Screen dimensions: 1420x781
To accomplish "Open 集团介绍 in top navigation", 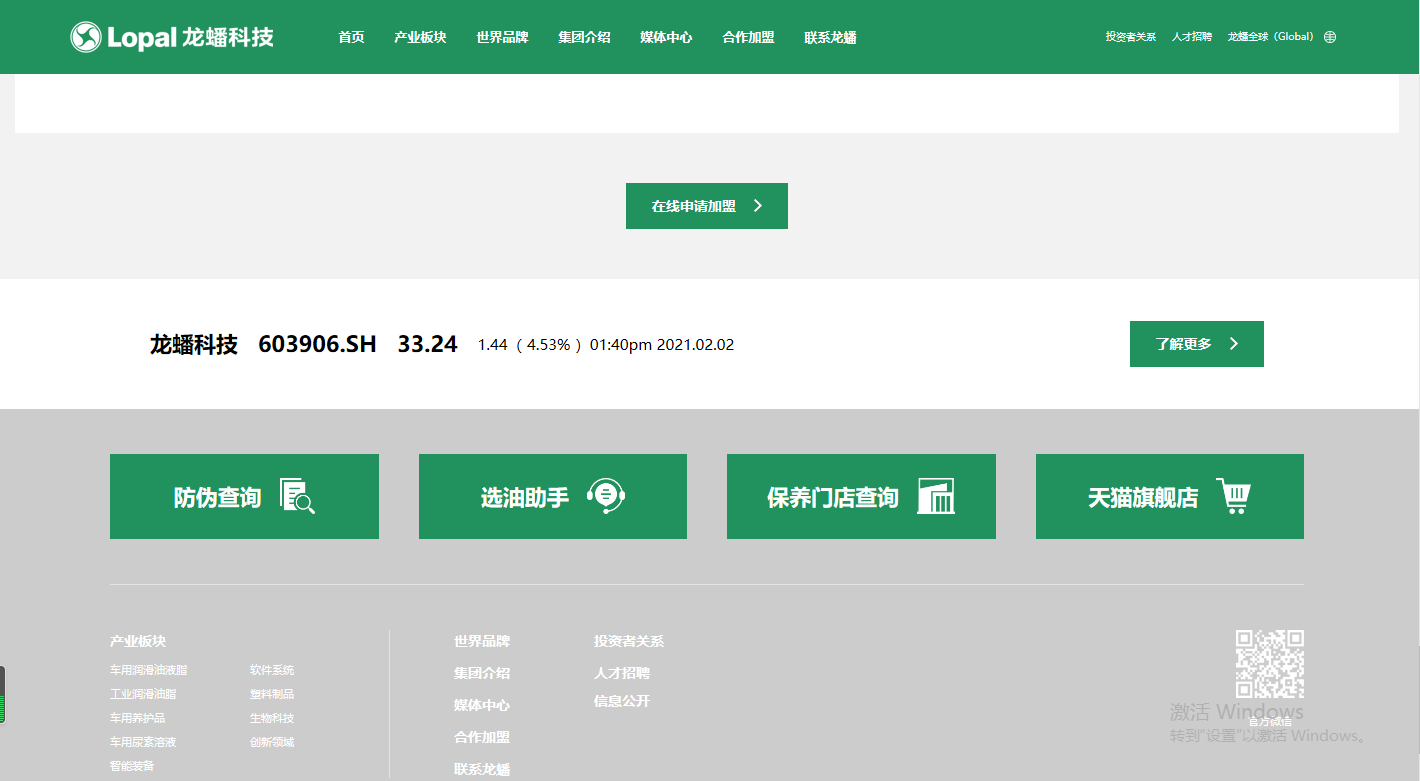I will point(584,37).
